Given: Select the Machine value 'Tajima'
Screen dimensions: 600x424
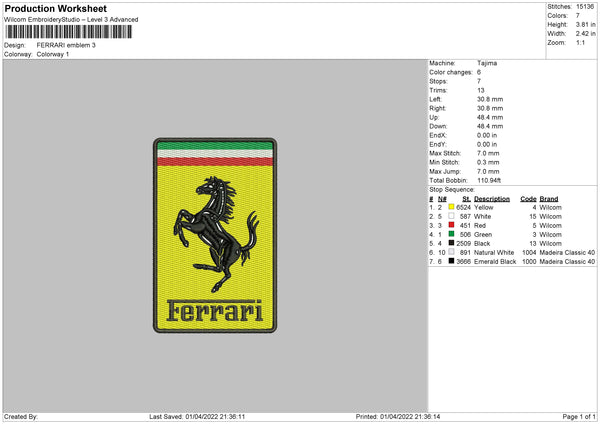Looking at the screenshot, I should pyautogui.click(x=487, y=63).
